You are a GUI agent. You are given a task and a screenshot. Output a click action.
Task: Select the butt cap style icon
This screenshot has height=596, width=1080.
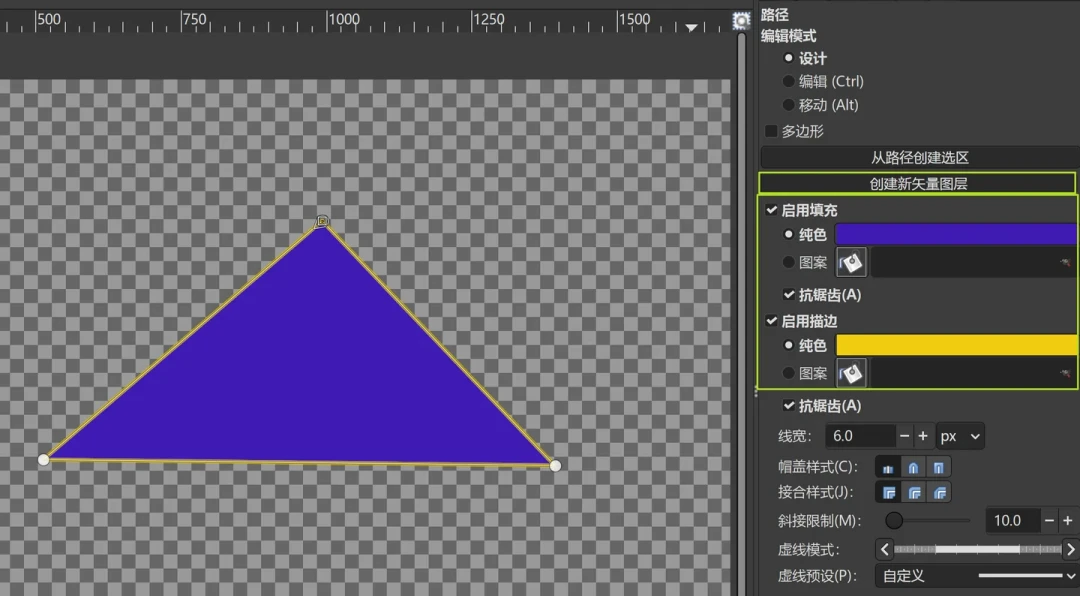coord(888,468)
